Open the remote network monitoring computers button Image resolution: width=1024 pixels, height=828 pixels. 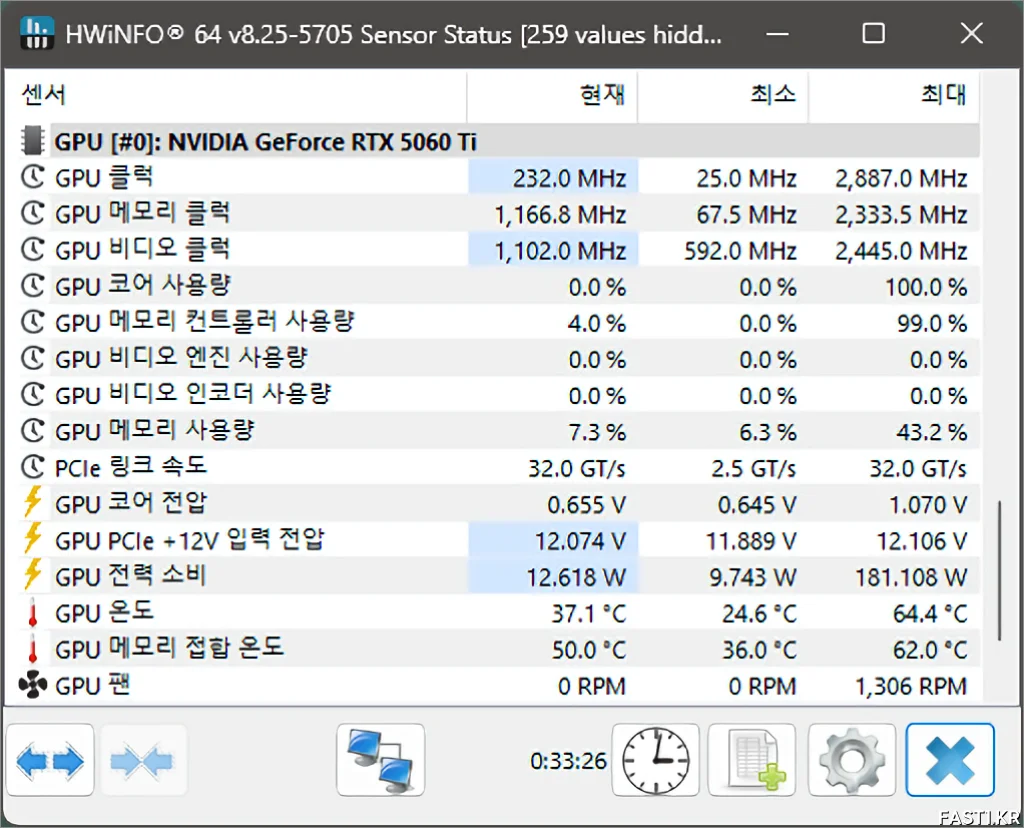coord(381,760)
